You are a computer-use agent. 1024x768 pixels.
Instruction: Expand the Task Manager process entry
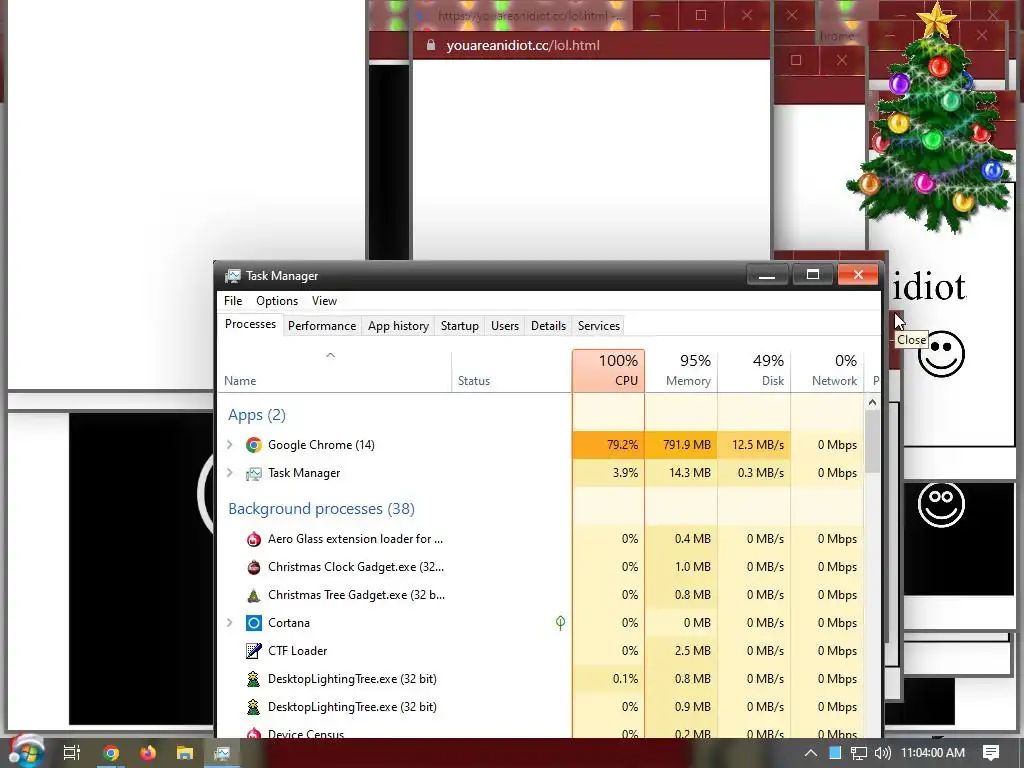tap(230, 473)
